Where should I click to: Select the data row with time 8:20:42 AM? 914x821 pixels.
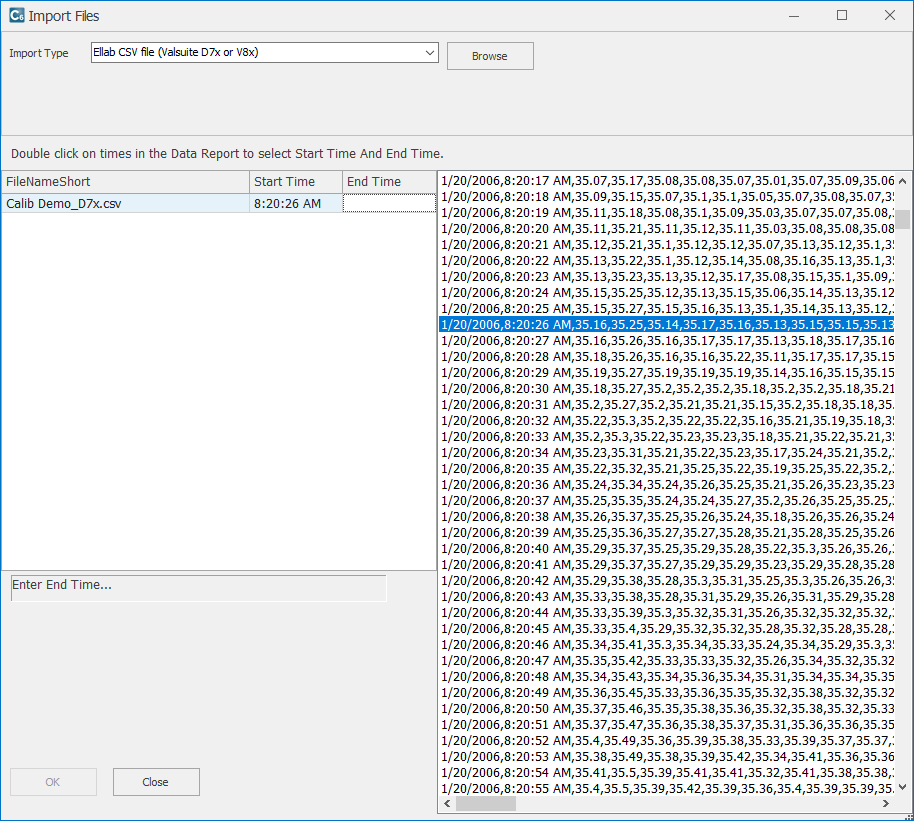[667, 581]
